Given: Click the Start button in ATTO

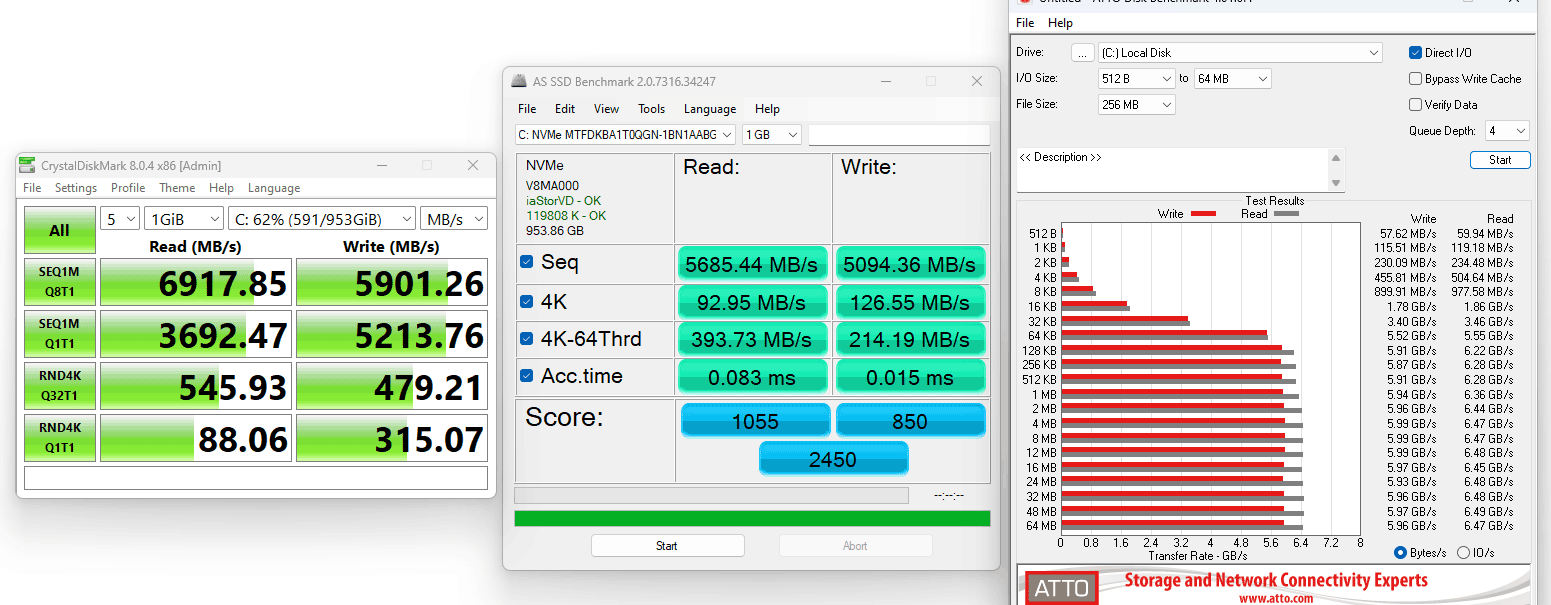Looking at the screenshot, I should [x=1500, y=160].
